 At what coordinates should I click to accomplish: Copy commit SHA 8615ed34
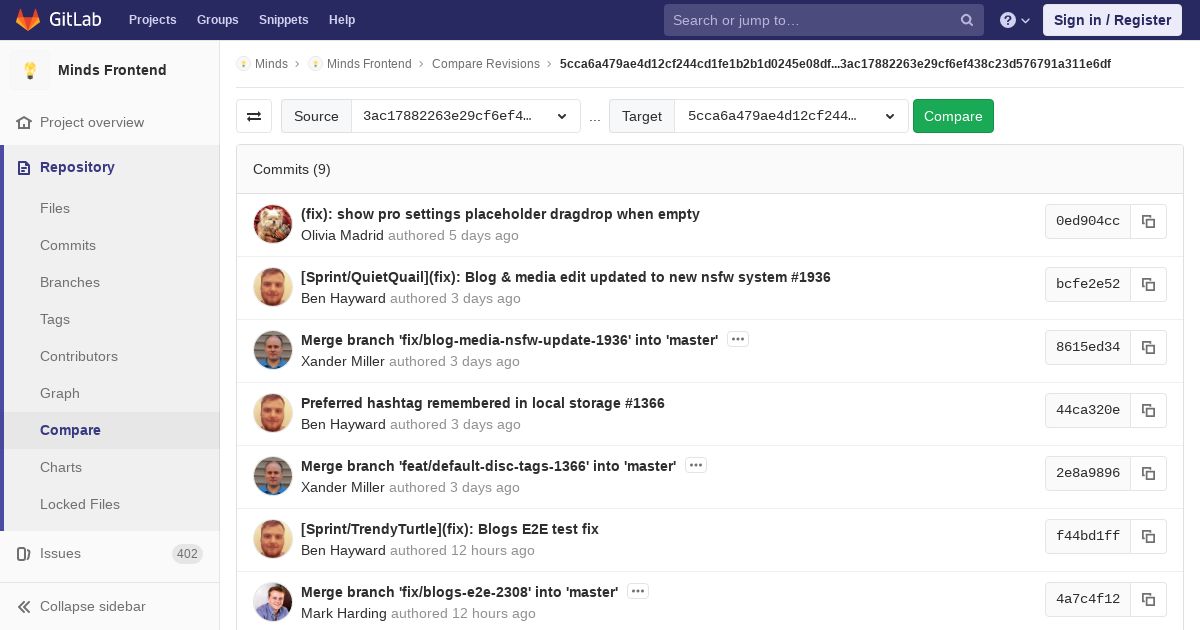[1148, 348]
